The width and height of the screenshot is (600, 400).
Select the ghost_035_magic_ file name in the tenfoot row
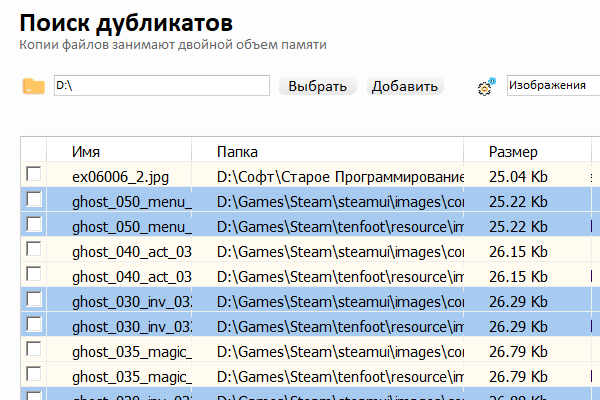click(x=131, y=377)
